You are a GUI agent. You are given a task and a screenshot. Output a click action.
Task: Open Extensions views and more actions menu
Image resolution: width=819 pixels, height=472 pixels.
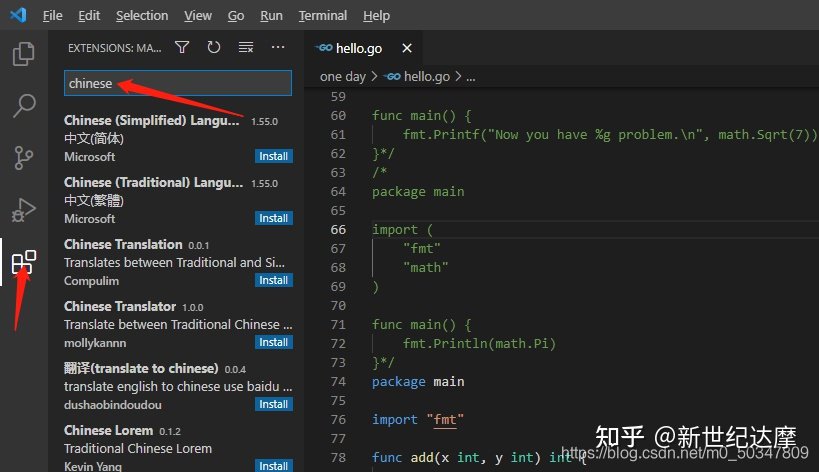[278, 48]
